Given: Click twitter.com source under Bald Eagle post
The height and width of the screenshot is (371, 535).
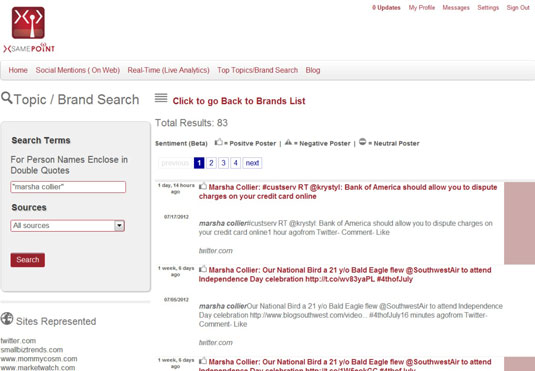Looking at the screenshot, I should click(x=216, y=343).
